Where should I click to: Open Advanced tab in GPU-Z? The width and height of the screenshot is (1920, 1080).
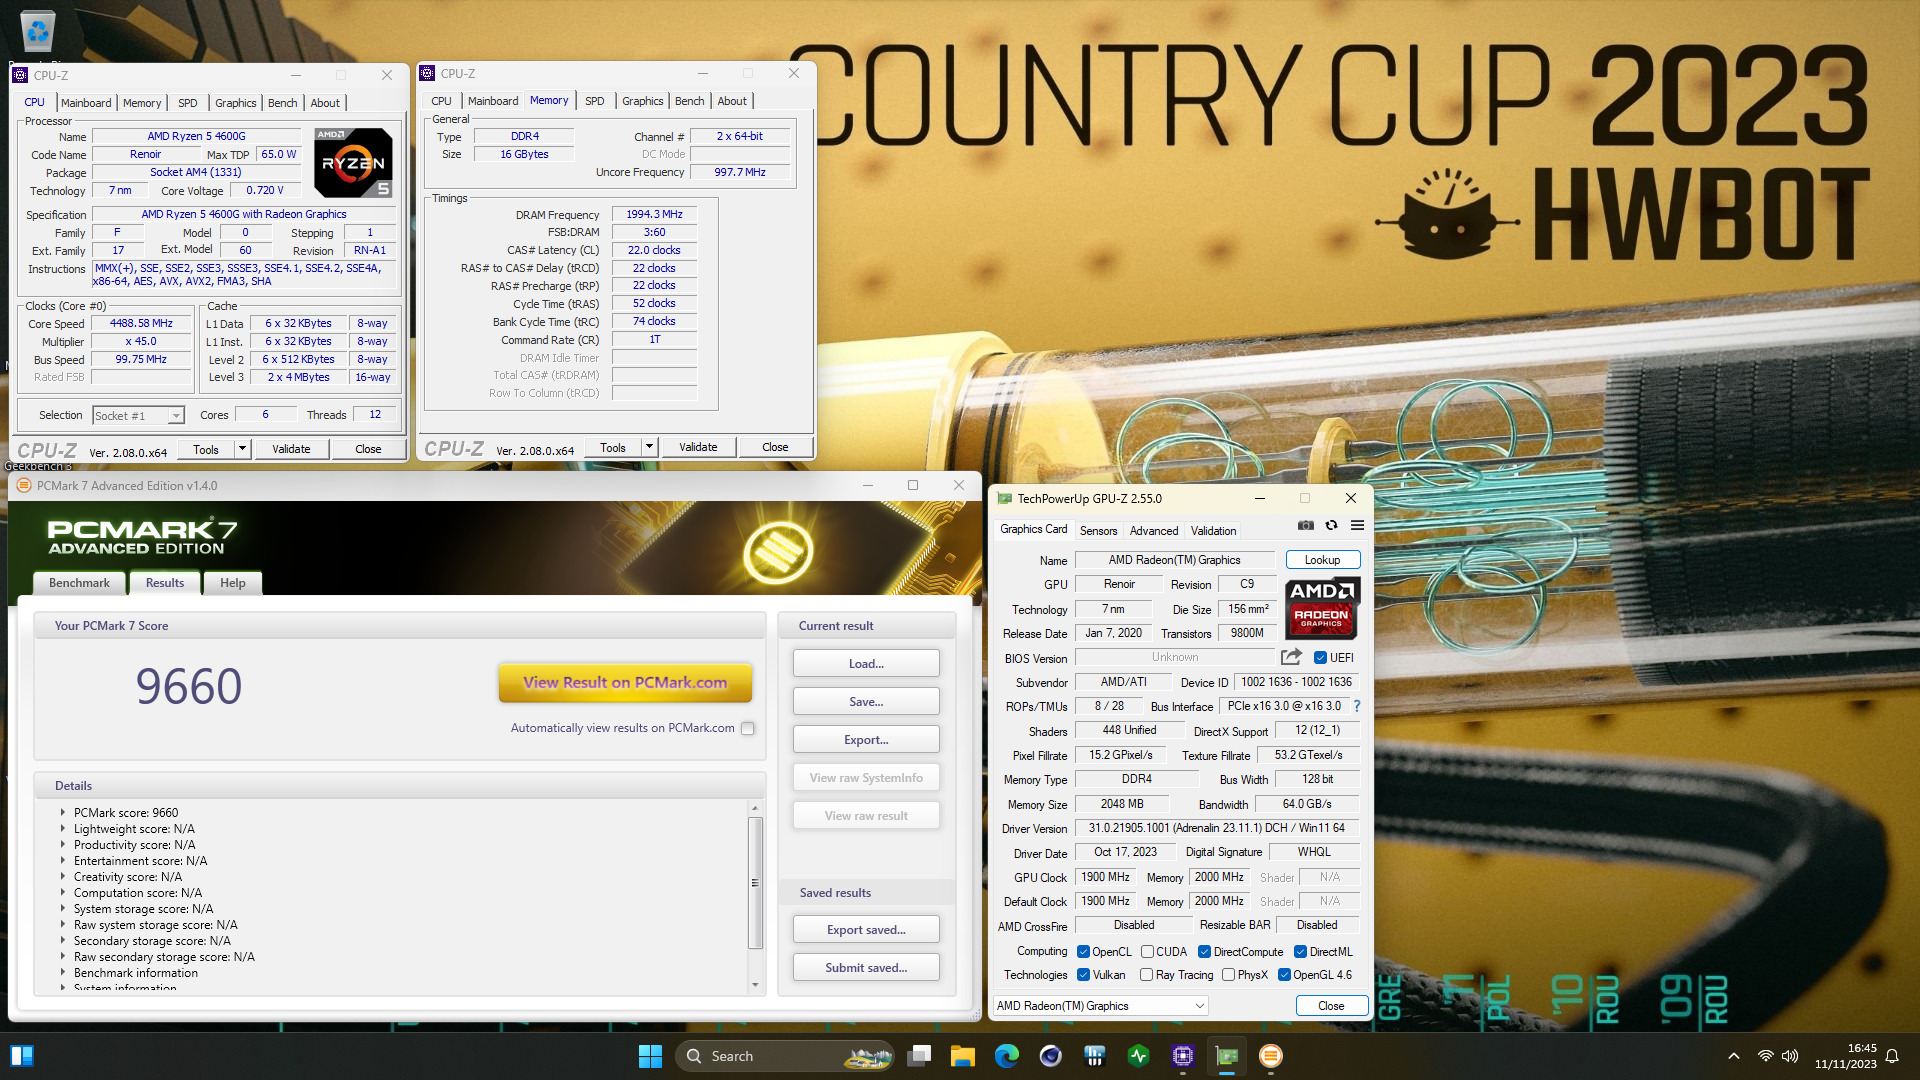click(1154, 530)
